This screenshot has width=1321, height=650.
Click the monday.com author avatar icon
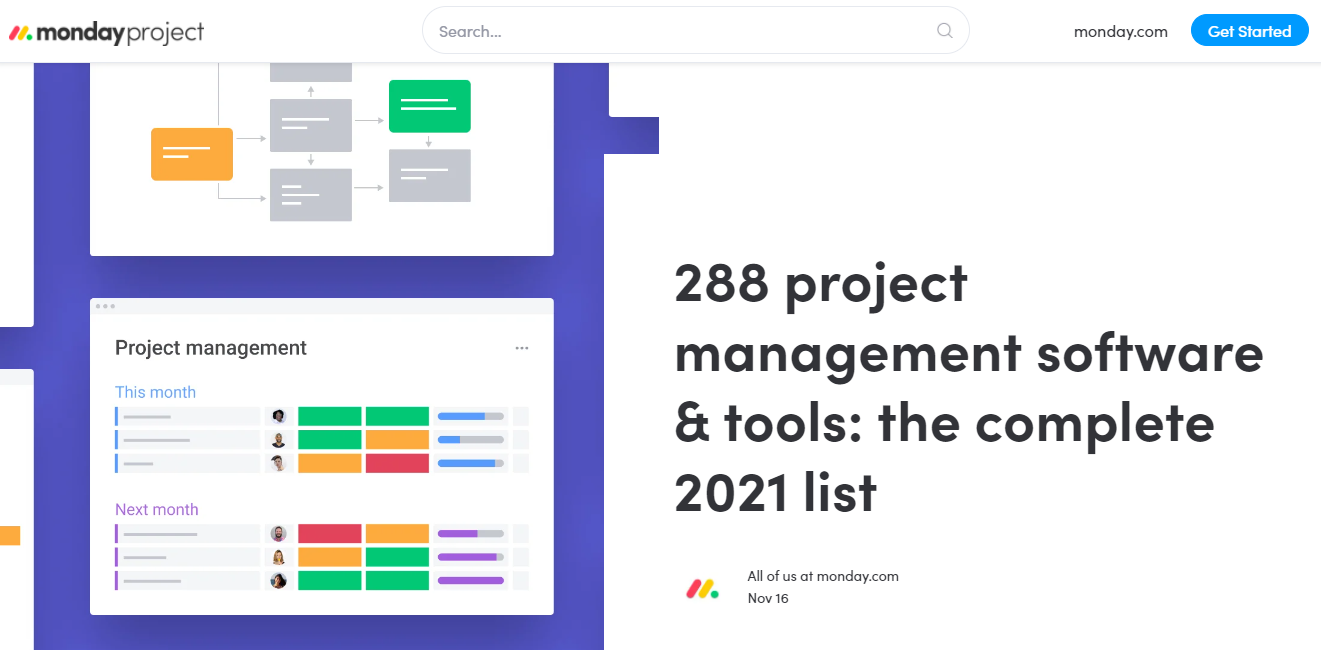(702, 588)
